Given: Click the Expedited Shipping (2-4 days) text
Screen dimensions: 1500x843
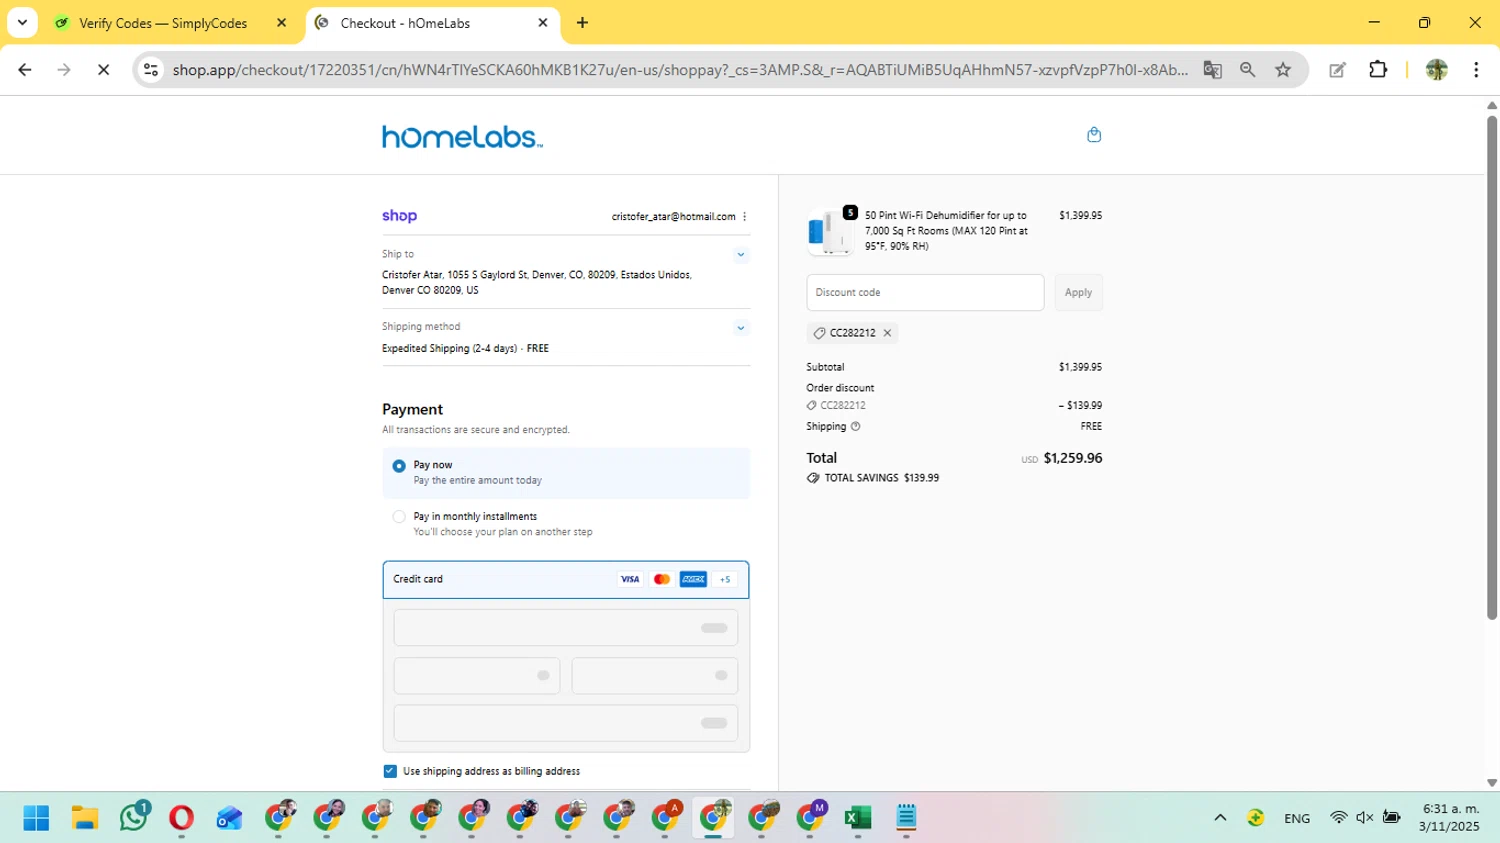Looking at the screenshot, I should [x=449, y=348].
